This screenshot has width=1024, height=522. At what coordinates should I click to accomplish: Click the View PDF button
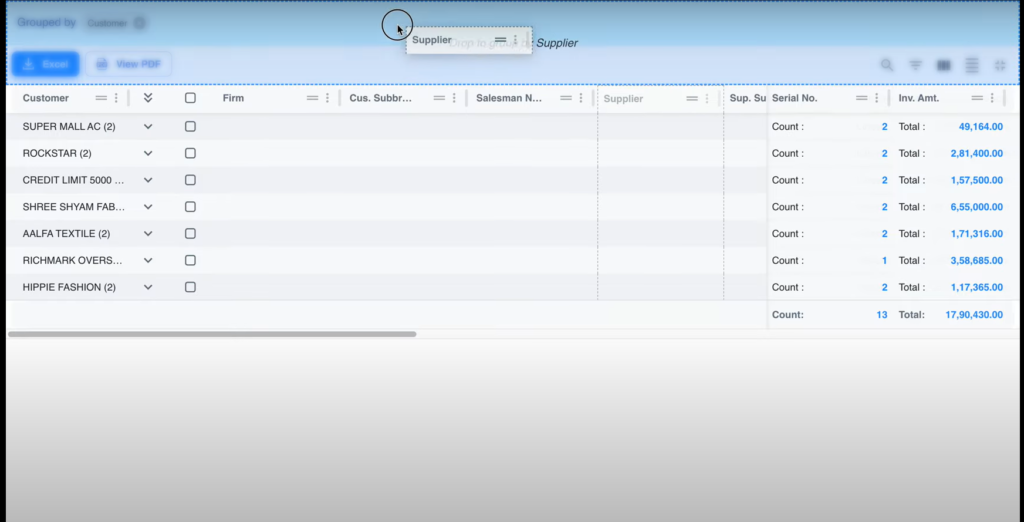[x=128, y=65]
